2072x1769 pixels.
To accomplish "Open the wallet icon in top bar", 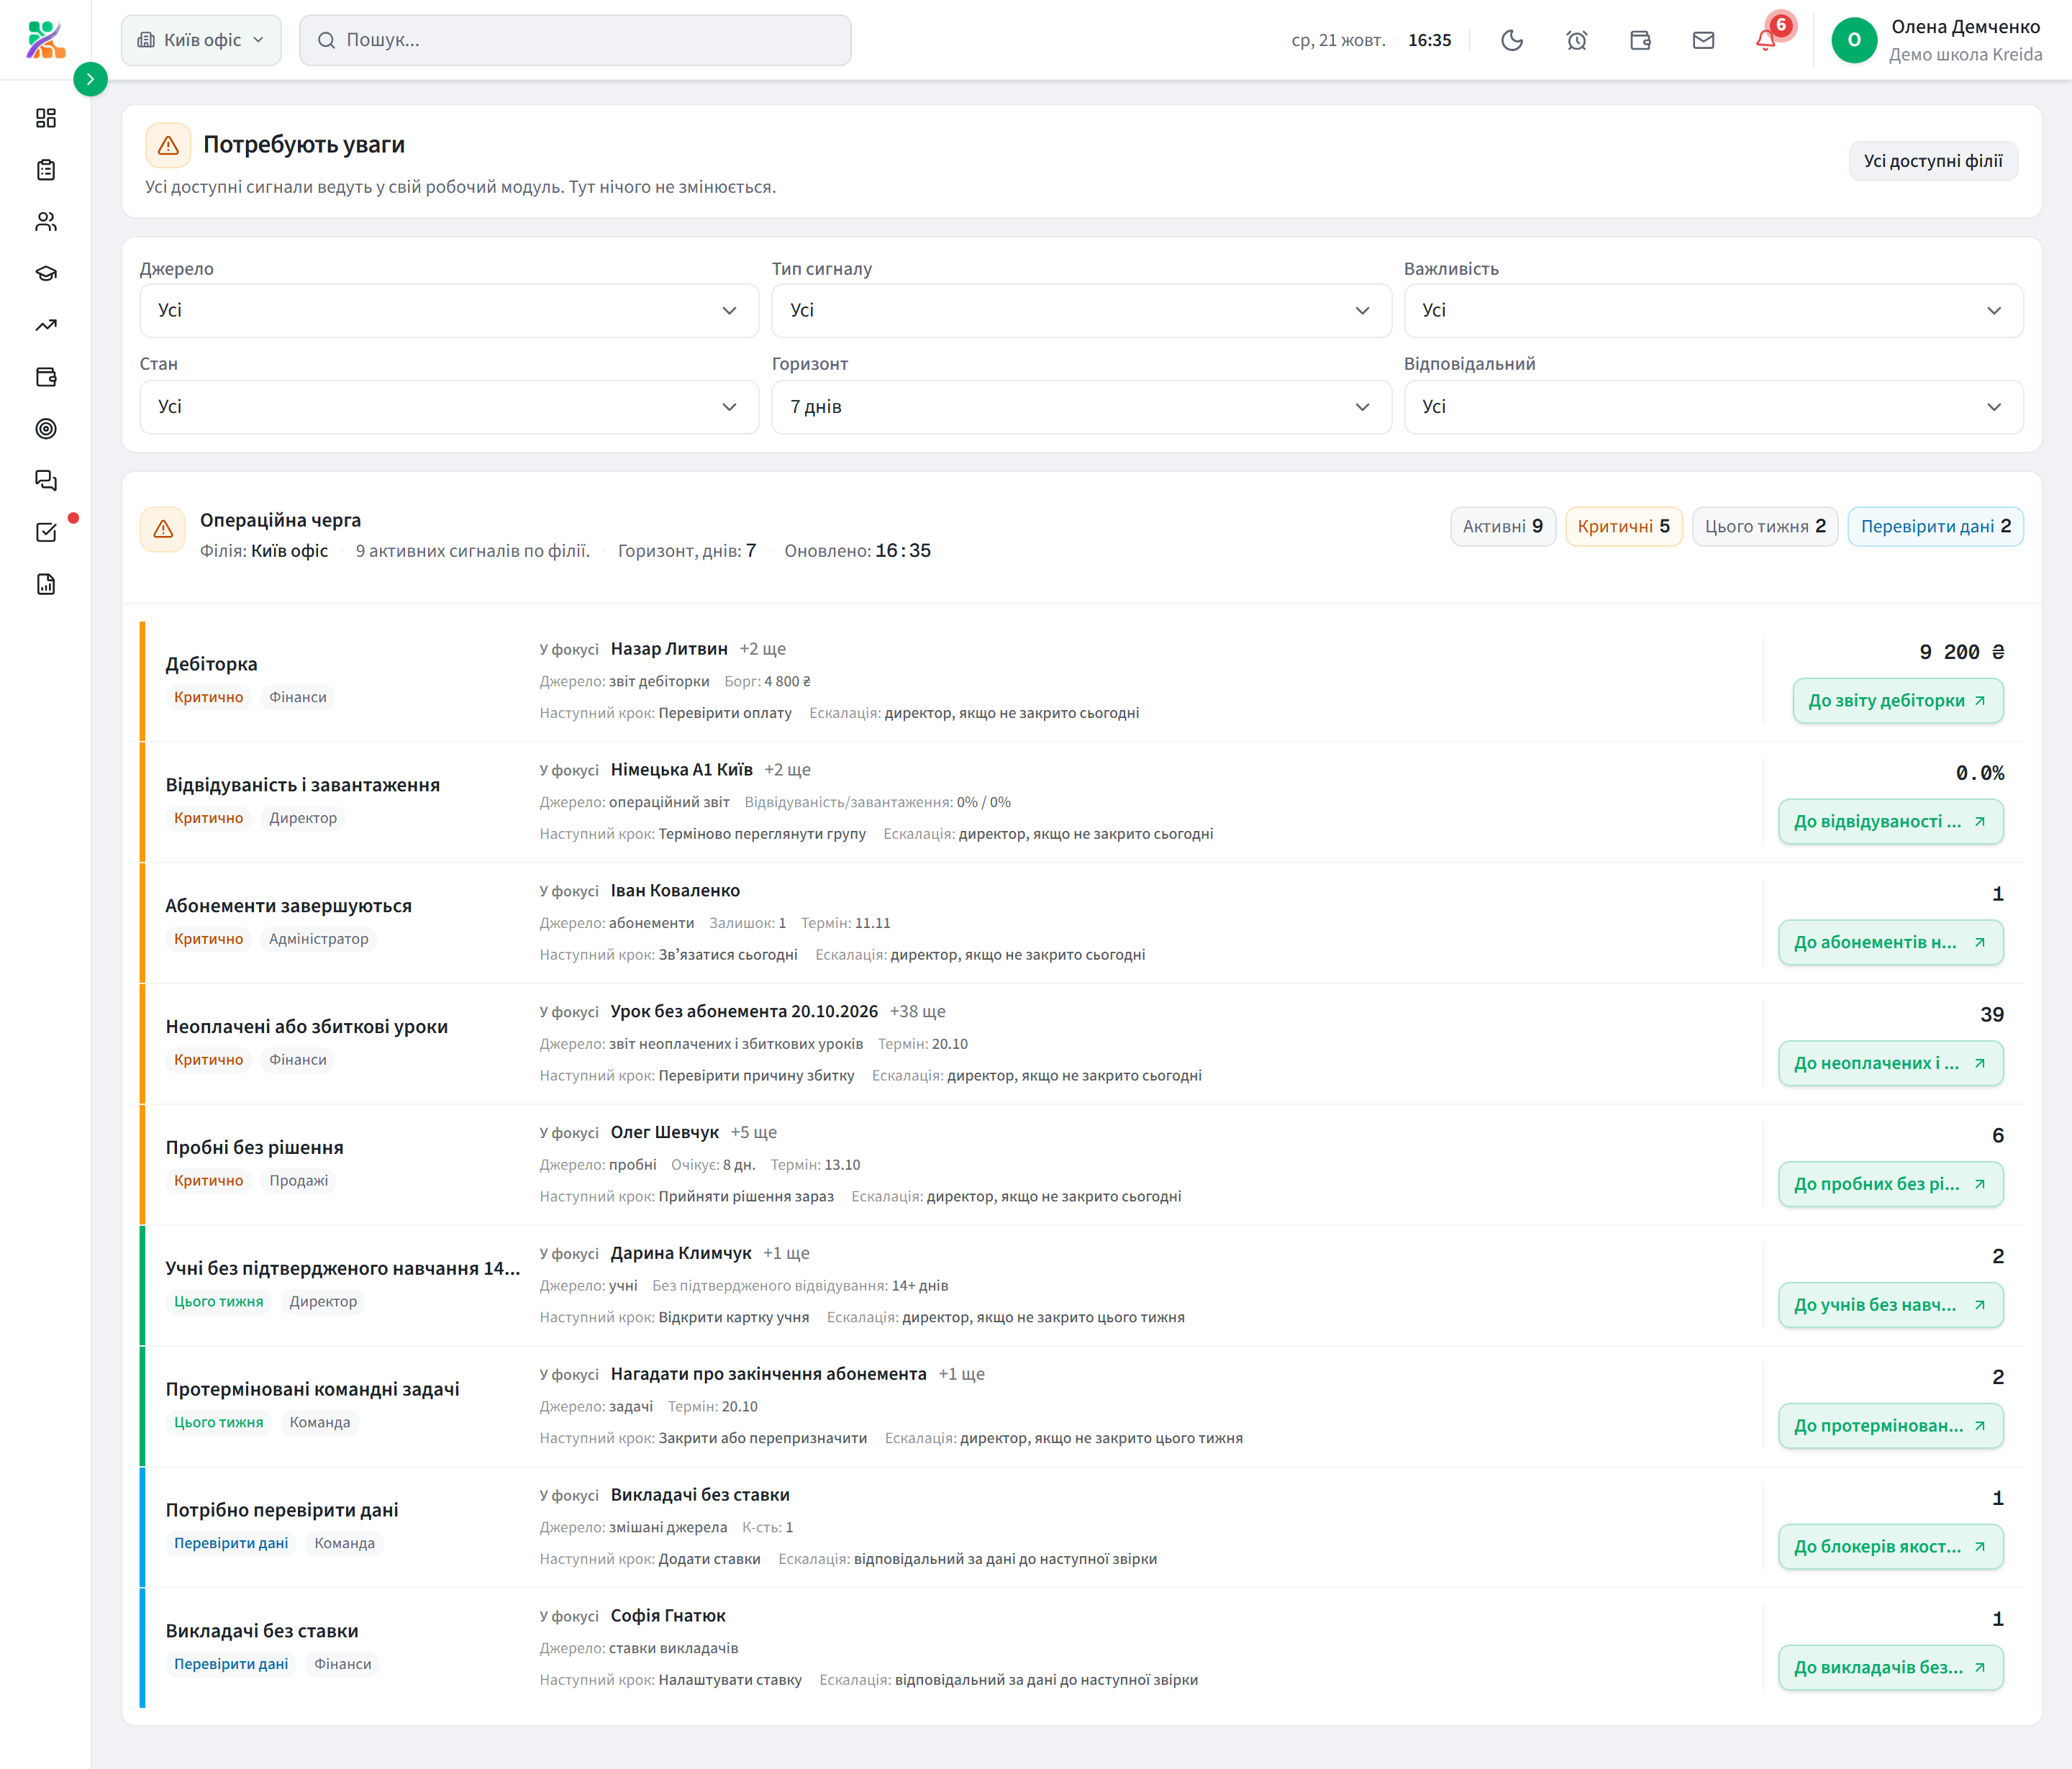I will [1640, 40].
